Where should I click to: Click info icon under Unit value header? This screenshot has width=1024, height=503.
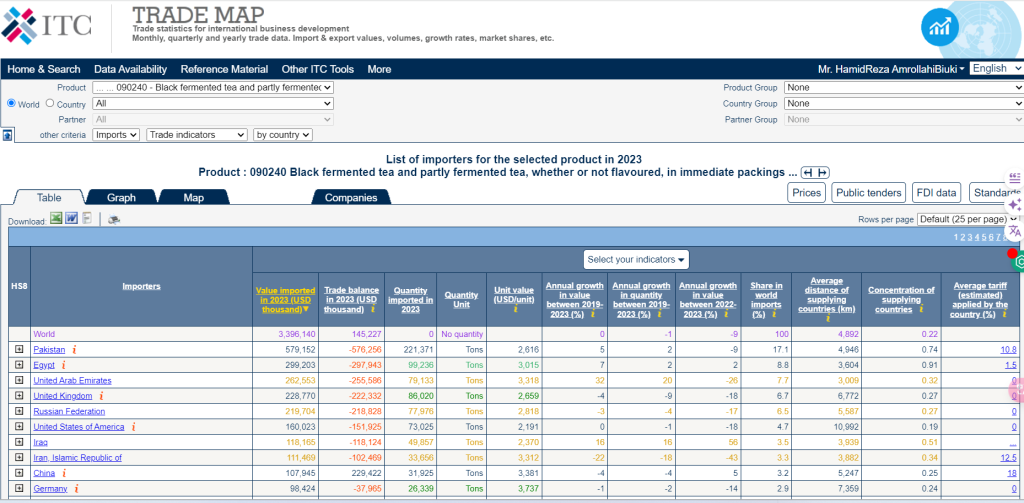515,309
